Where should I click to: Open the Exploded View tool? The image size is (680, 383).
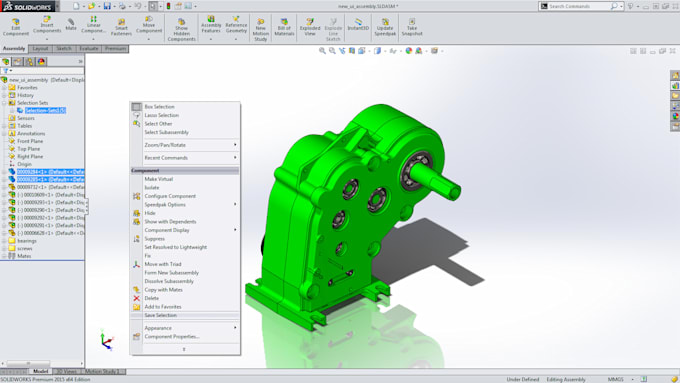310,27
